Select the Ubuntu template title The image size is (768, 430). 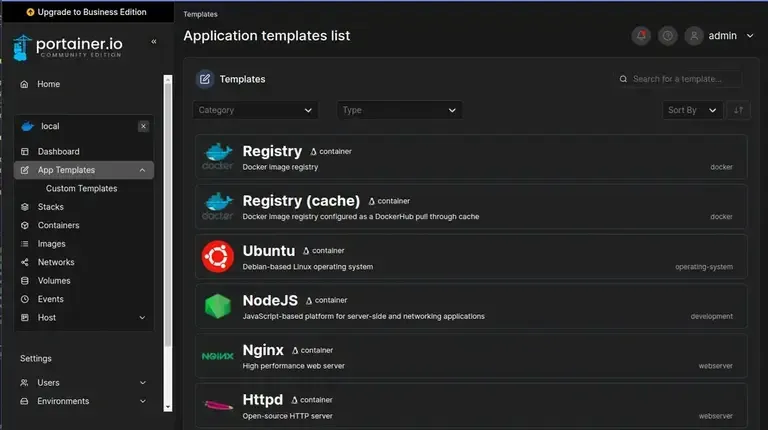268,251
